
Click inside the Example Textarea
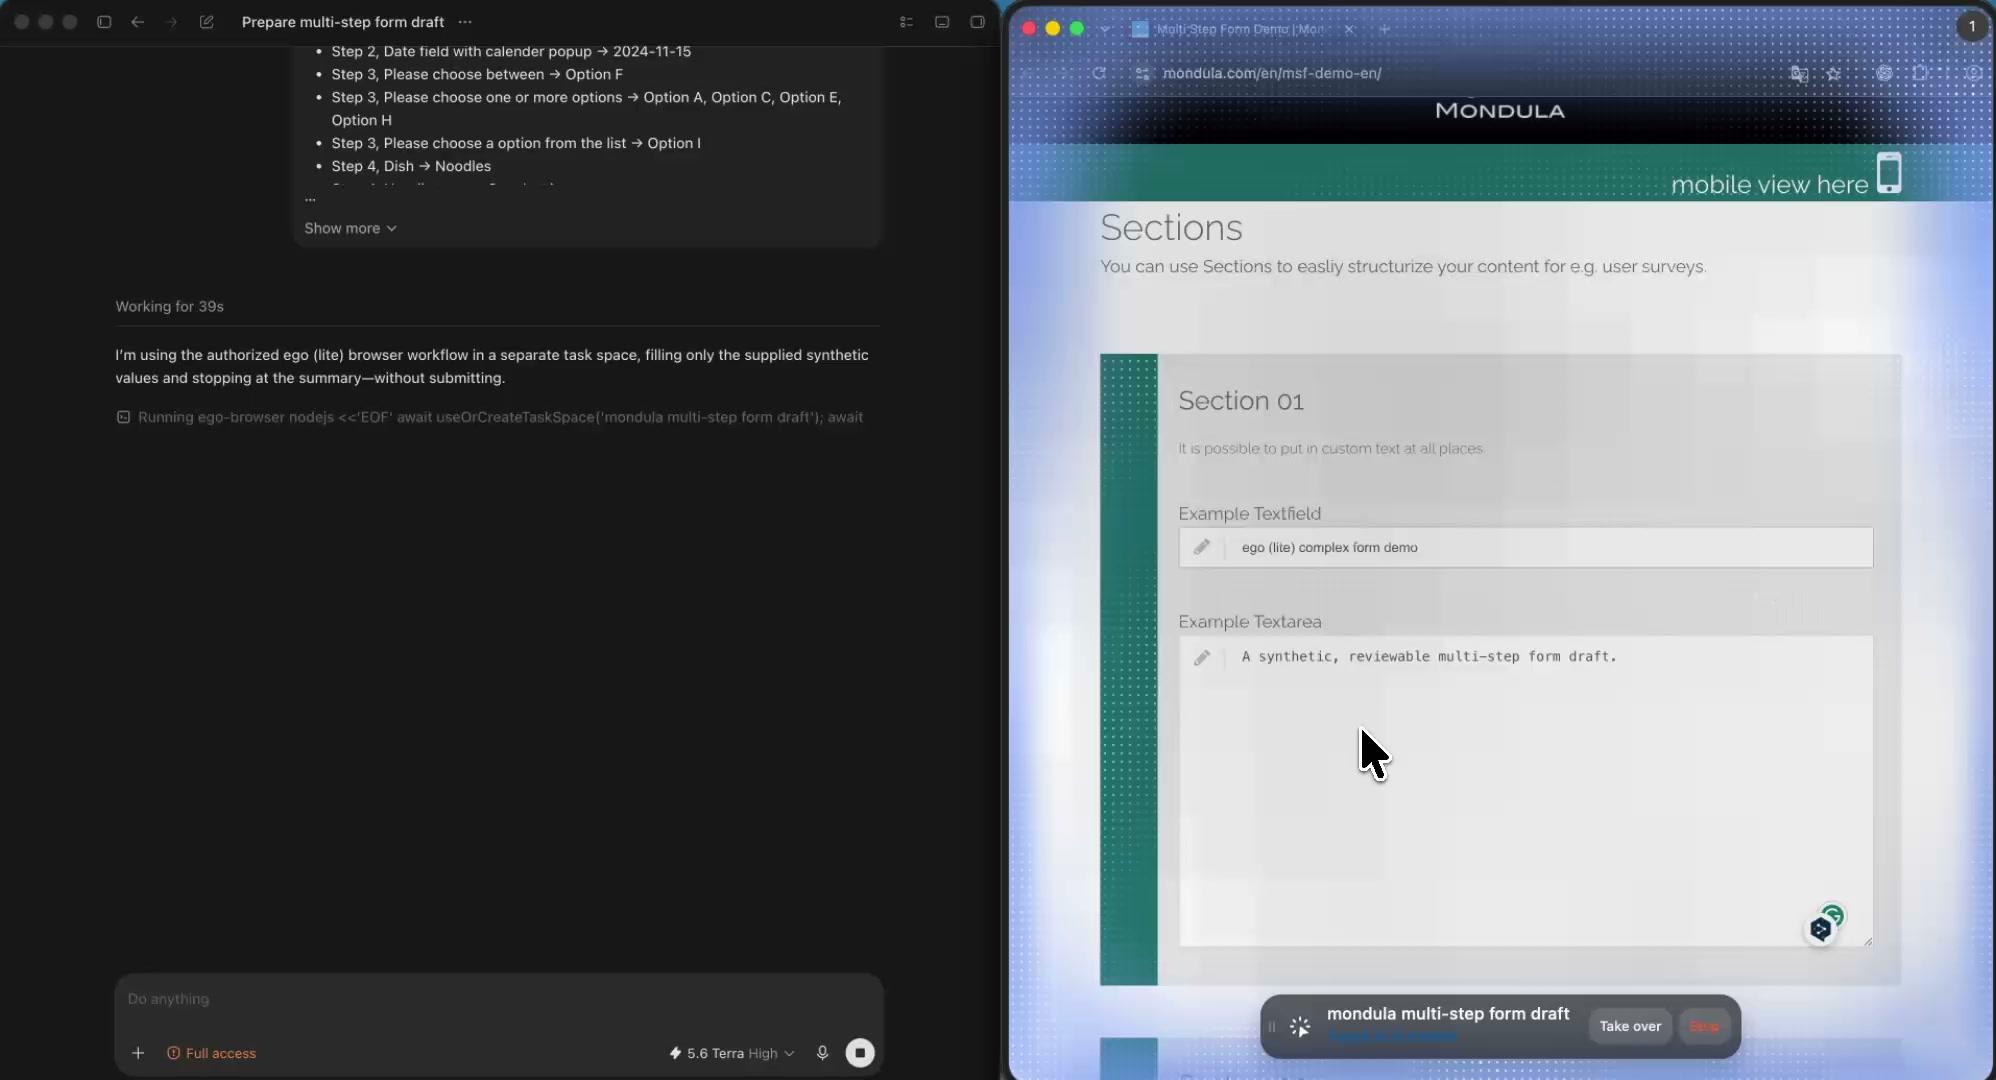click(1526, 791)
